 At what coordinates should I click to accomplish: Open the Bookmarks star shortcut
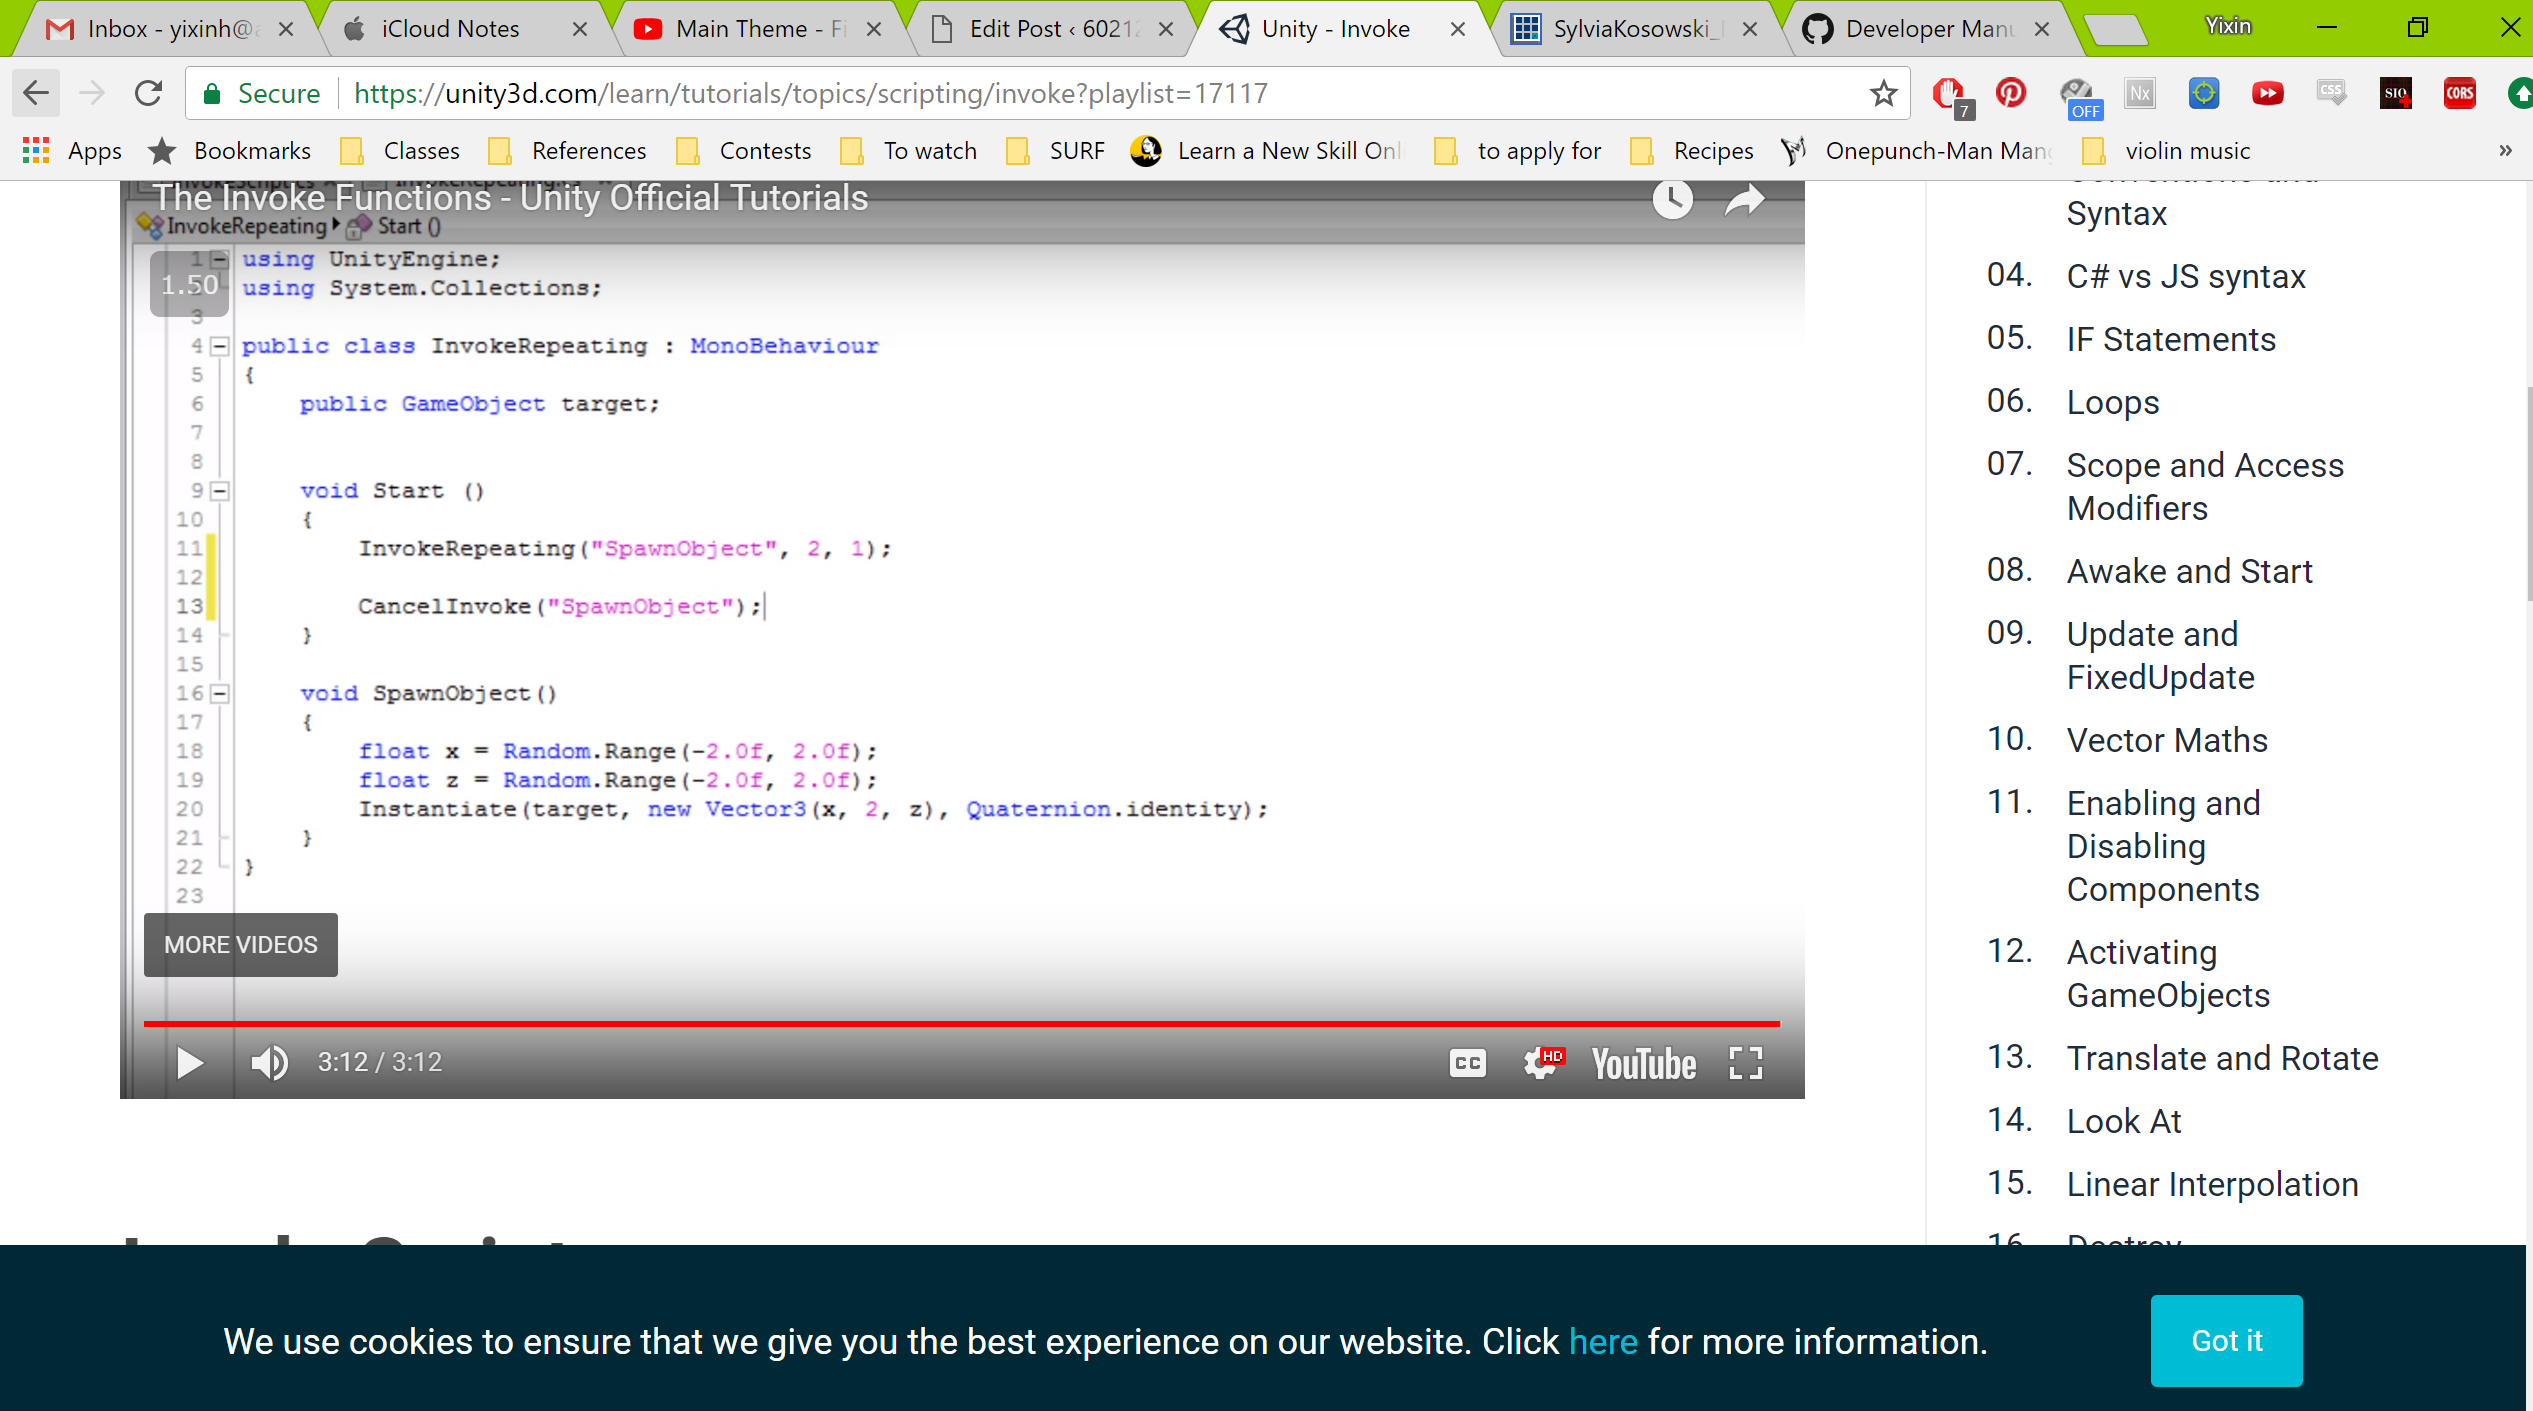coord(229,151)
